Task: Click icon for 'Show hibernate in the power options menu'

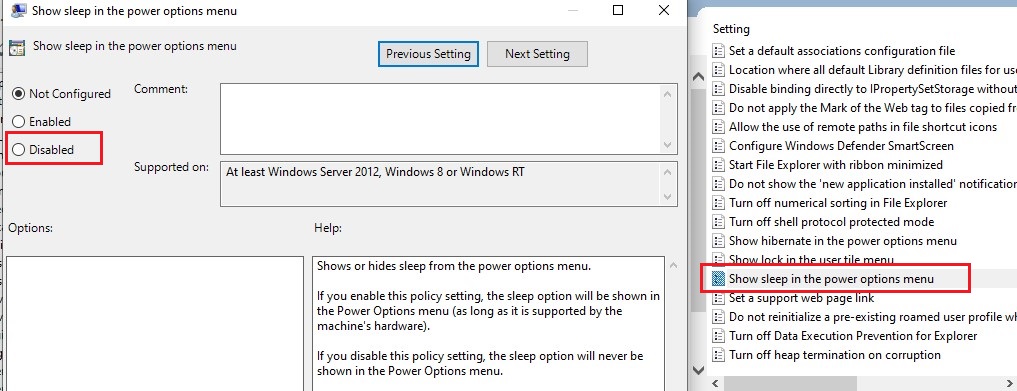Action: tap(718, 241)
